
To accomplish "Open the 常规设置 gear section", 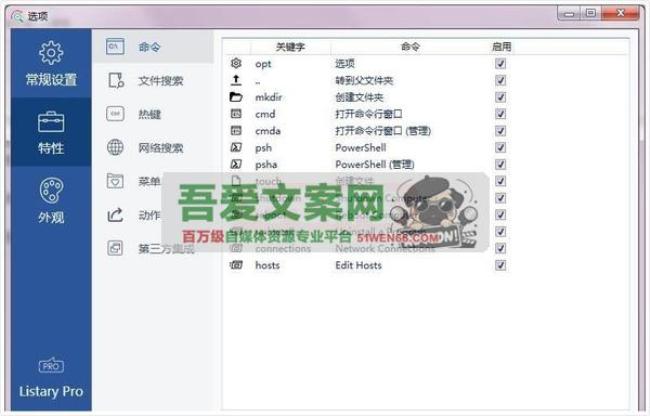I will (x=51, y=65).
